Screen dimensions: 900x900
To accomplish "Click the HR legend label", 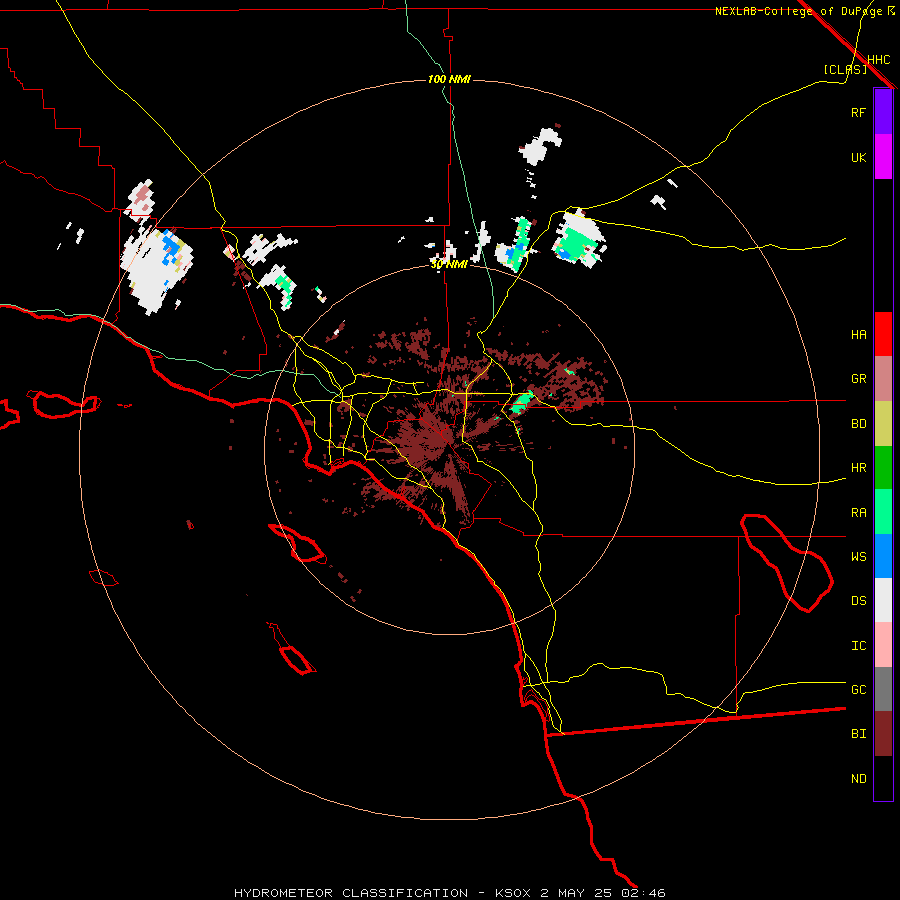I will [x=858, y=468].
